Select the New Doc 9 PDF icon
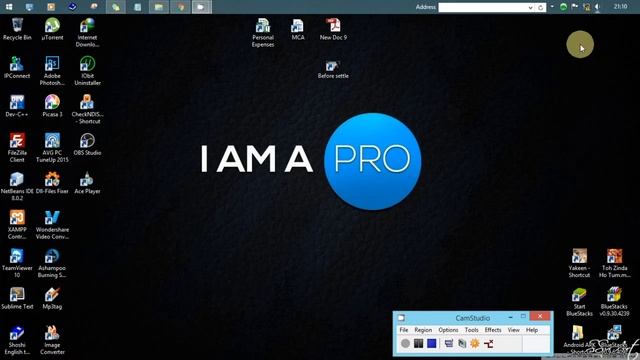 click(x=333, y=29)
